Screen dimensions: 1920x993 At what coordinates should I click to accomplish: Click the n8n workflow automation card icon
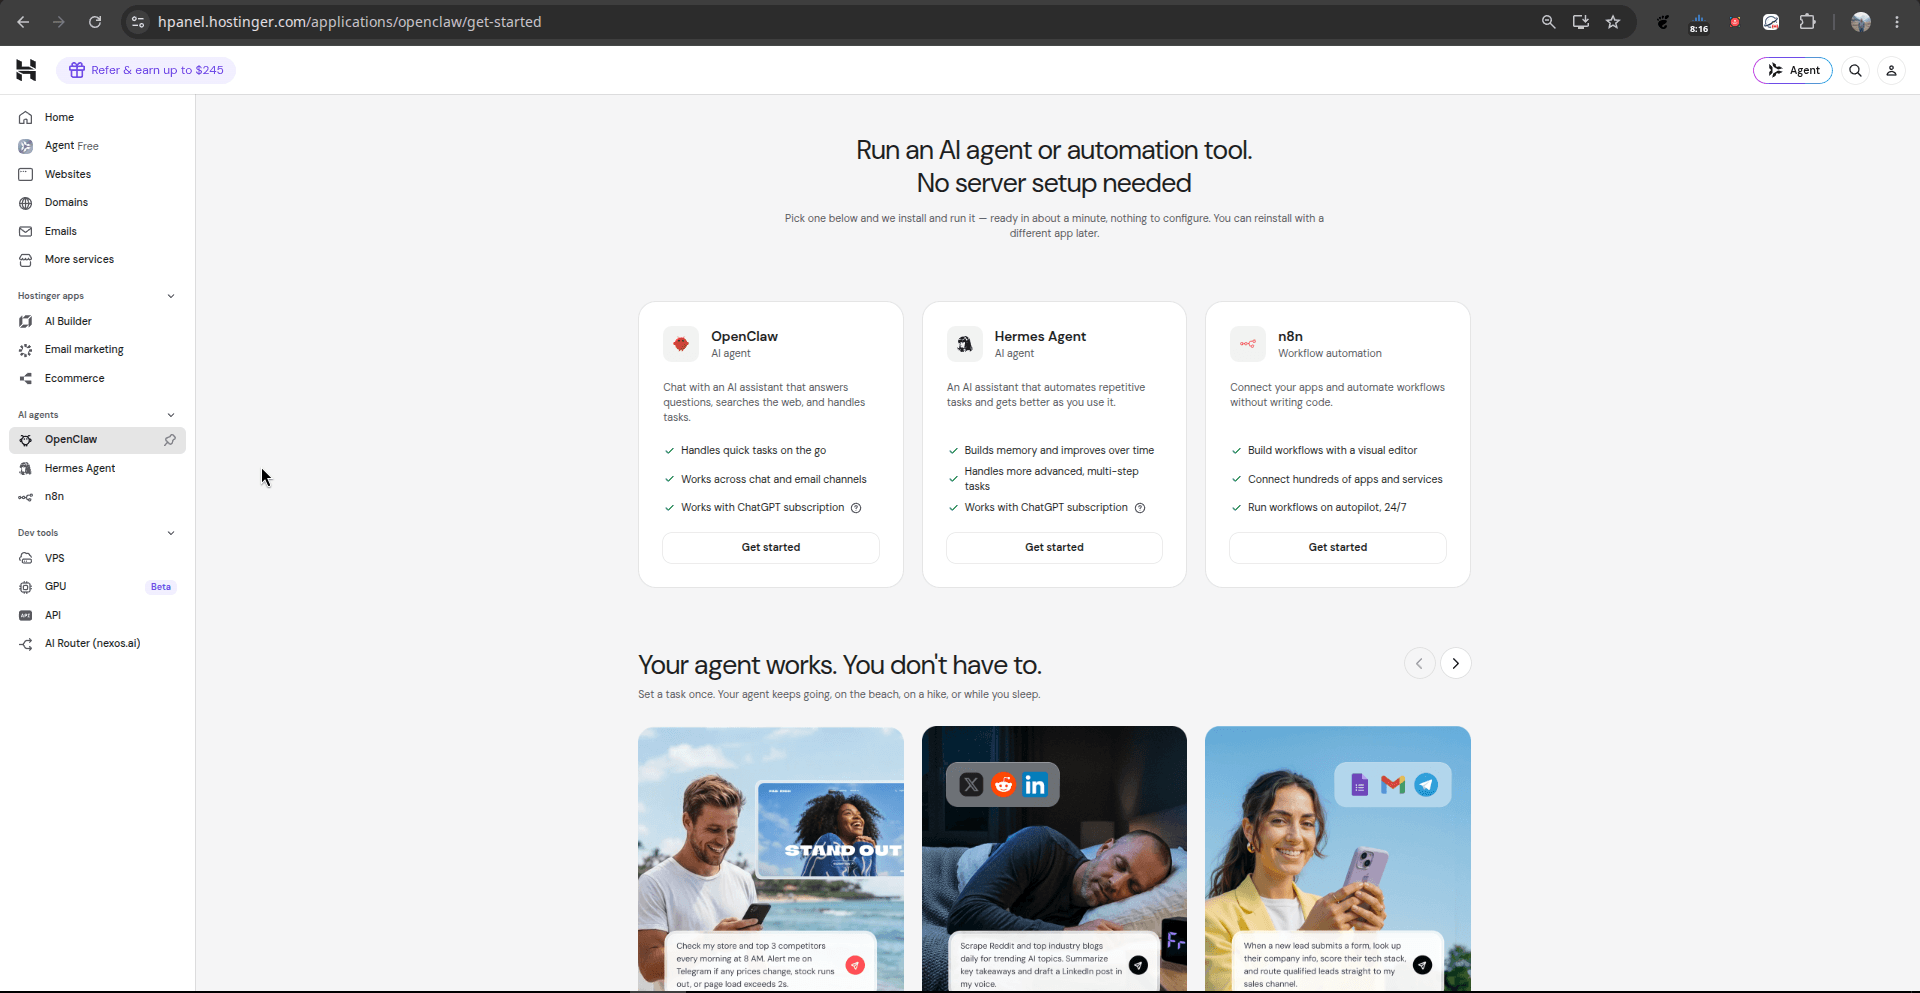[x=1248, y=344]
